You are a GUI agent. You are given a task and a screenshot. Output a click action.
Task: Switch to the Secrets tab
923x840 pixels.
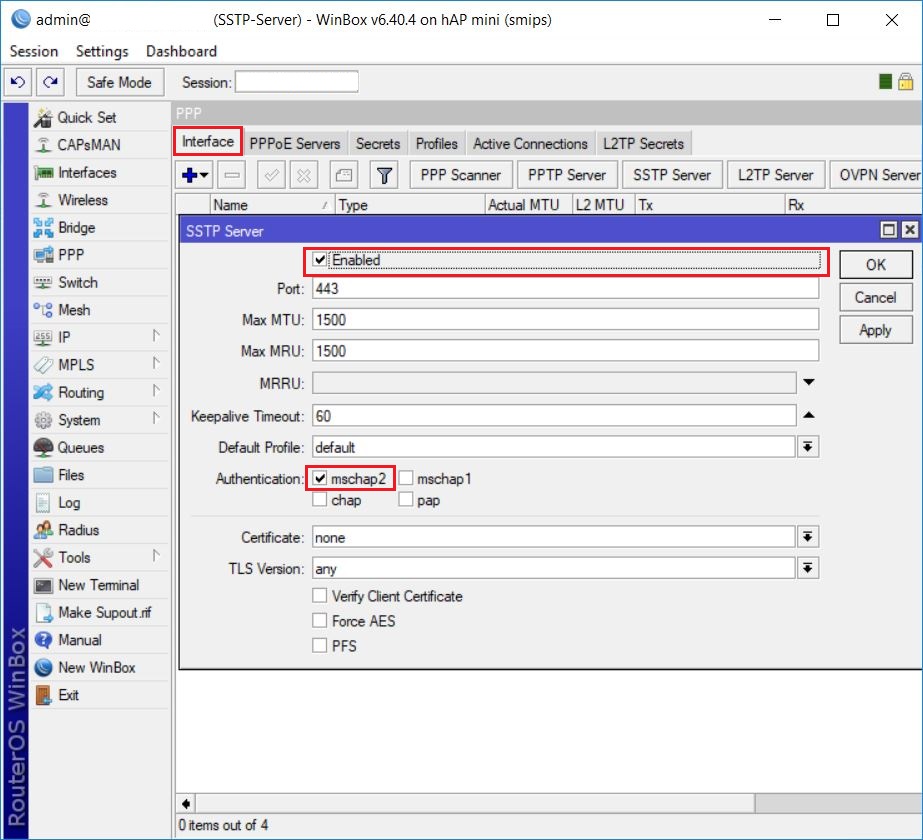378,144
